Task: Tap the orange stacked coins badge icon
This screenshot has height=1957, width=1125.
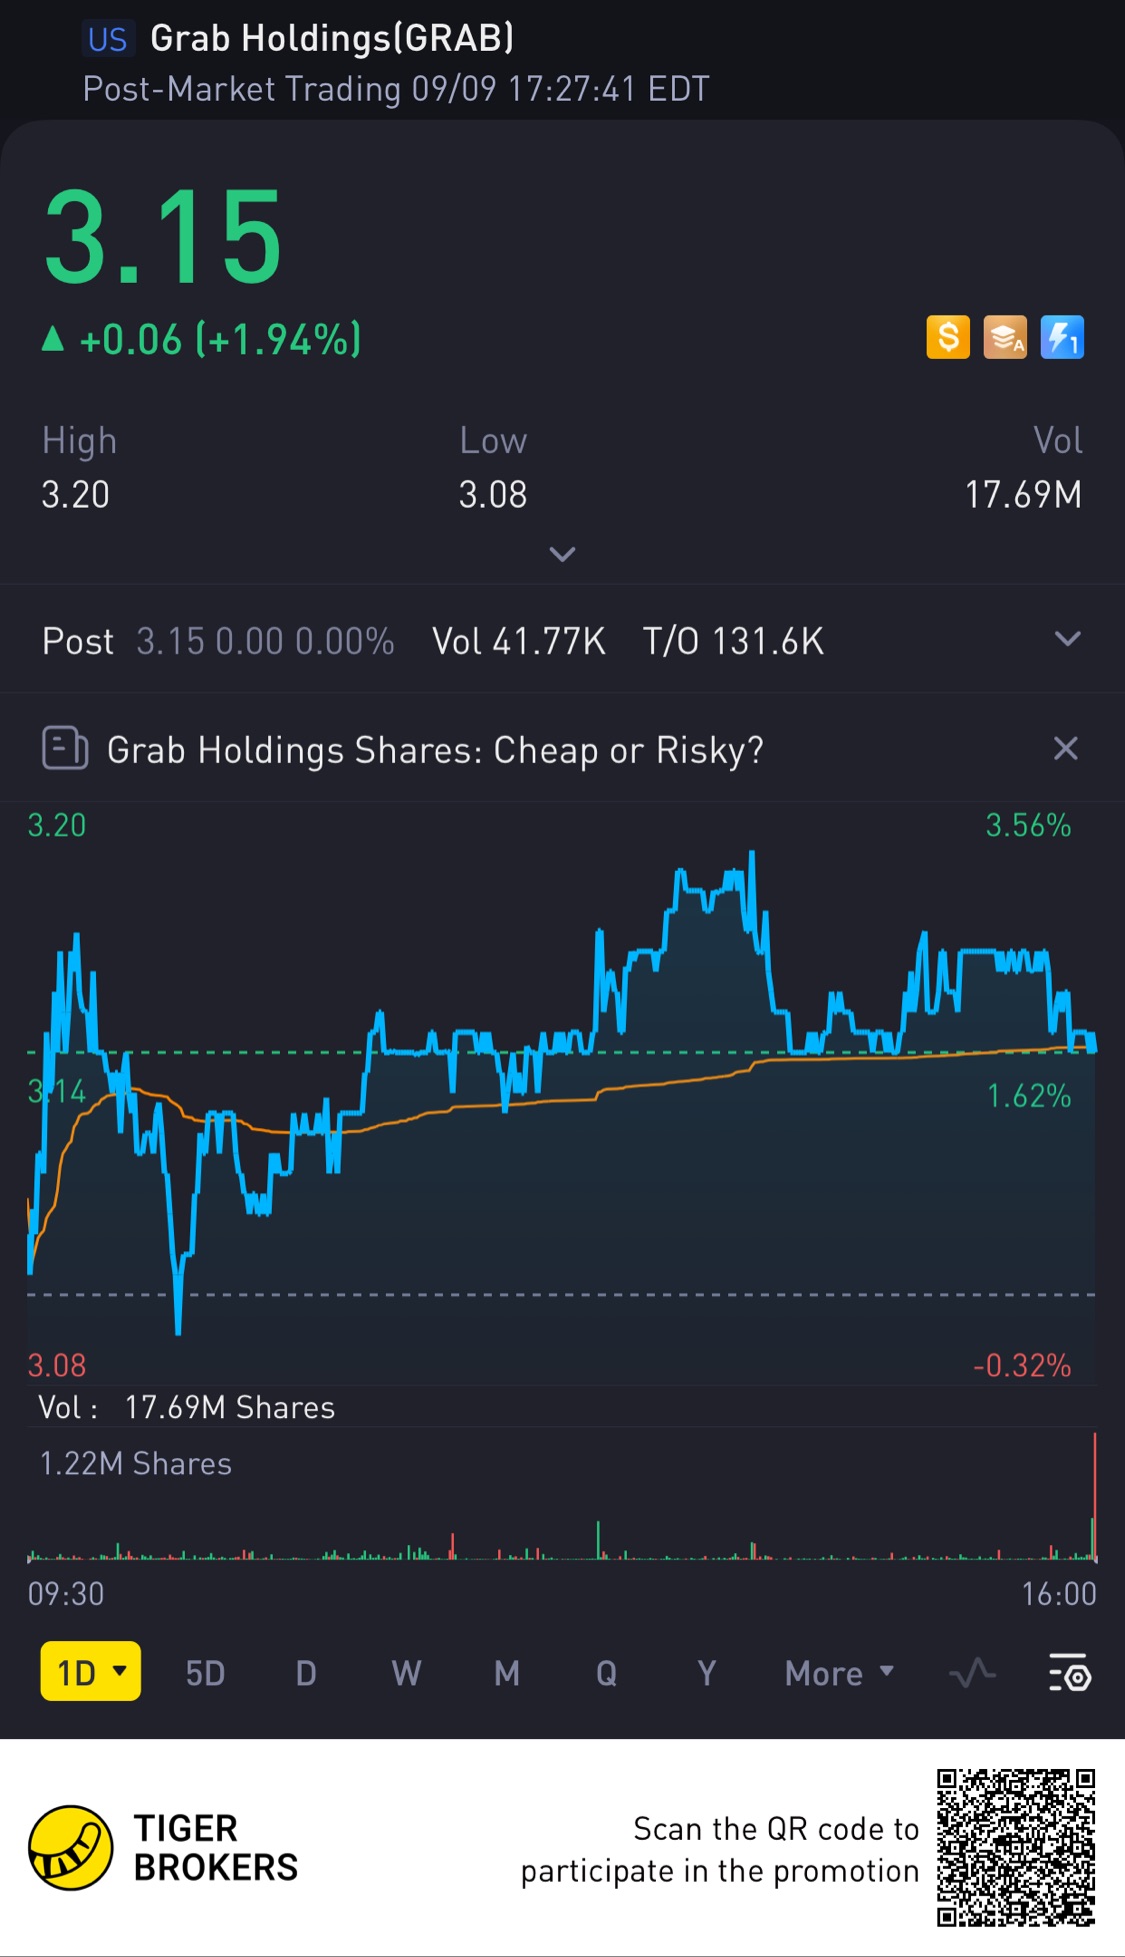Action: pyautogui.click(x=1005, y=337)
